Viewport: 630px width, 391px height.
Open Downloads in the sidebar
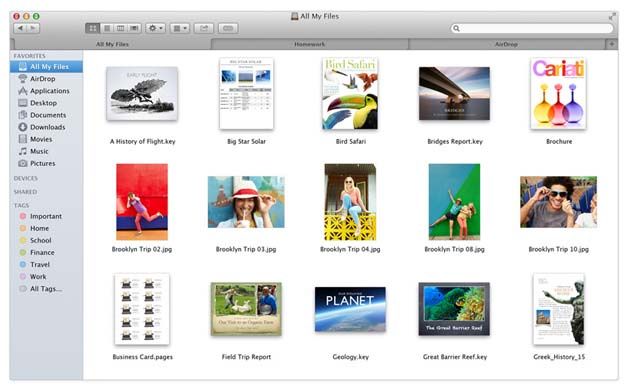pyautogui.click(x=46, y=127)
